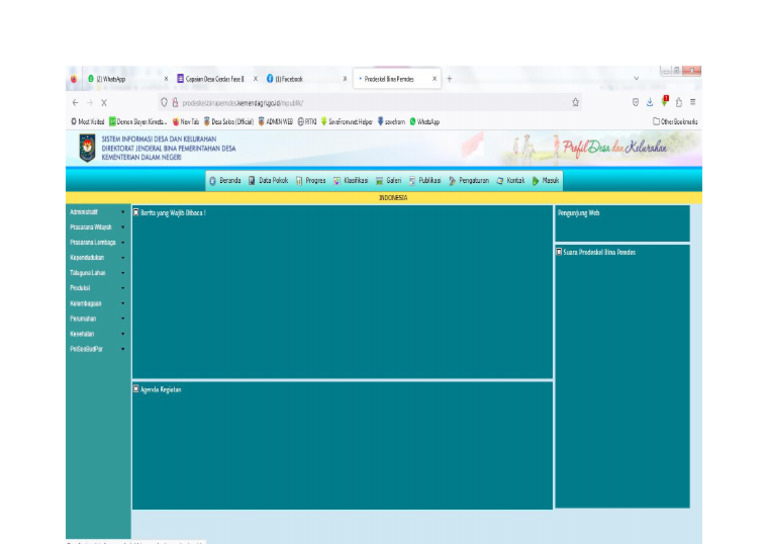The image size is (768, 544).
Task: Open the Most Visited bookmark
Action: point(88,121)
